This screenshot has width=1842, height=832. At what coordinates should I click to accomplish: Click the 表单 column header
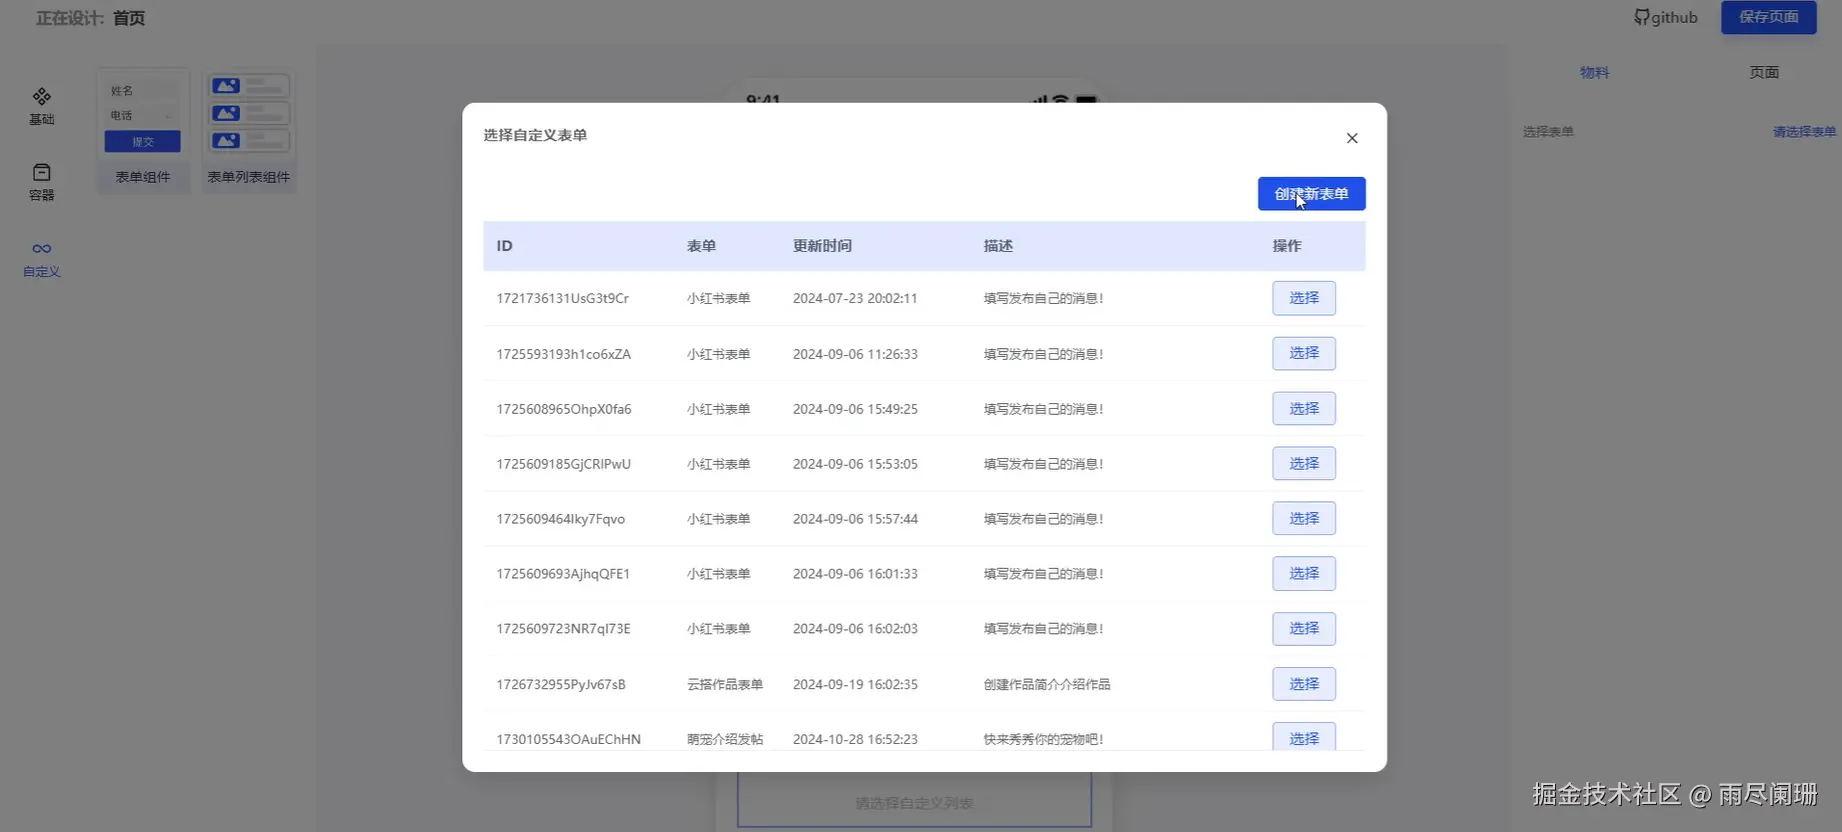(701, 246)
